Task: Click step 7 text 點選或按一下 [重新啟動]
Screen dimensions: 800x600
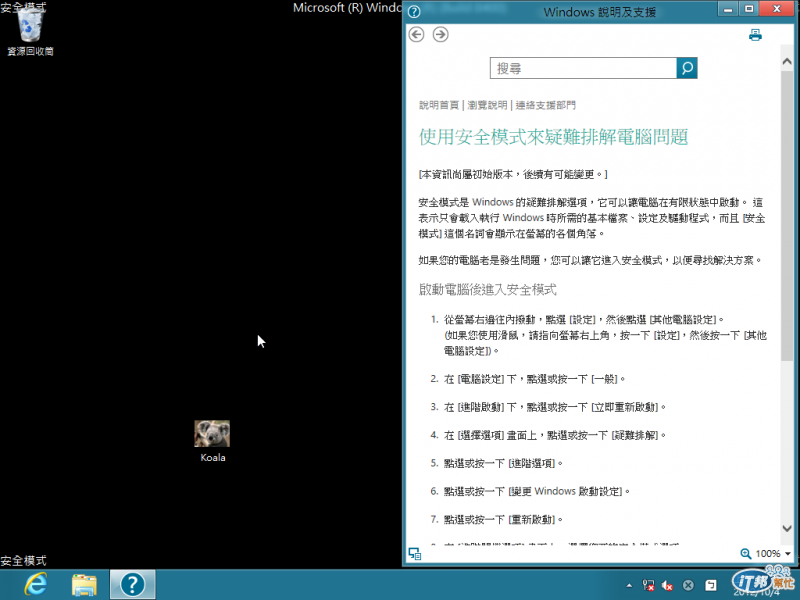Action: [x=503, y=519]
